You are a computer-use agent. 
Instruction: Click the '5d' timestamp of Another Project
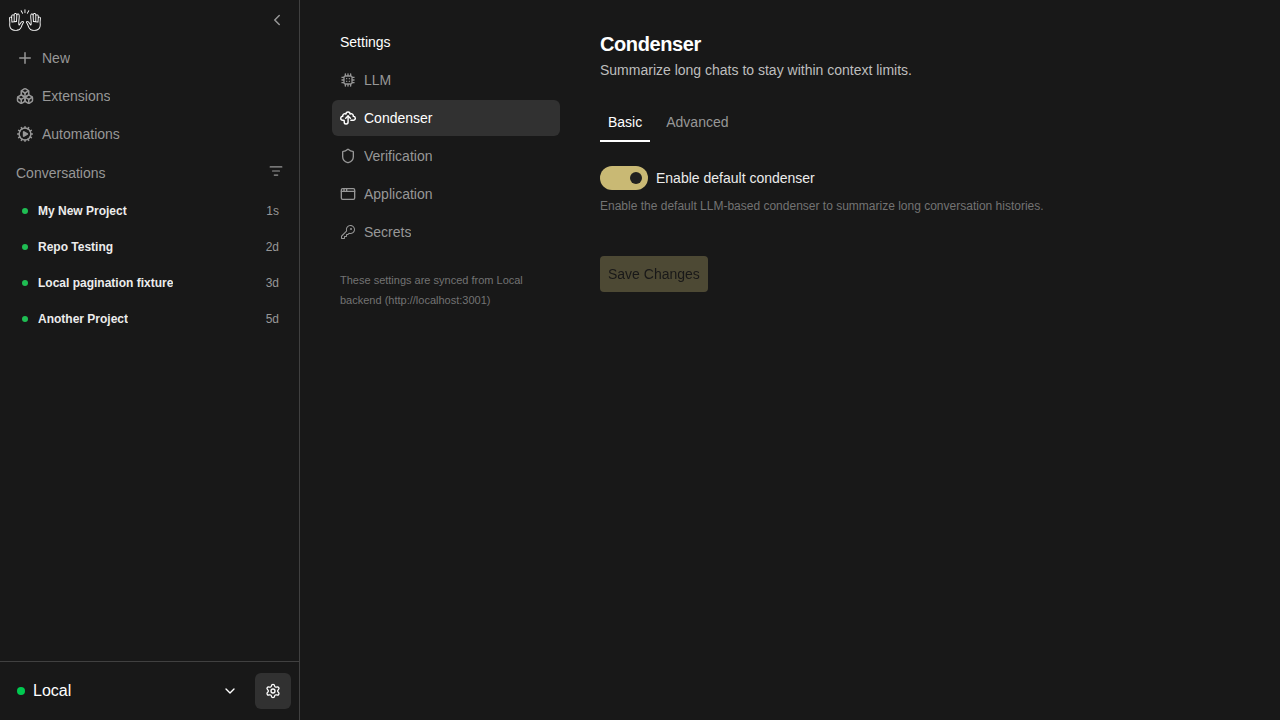(x=272, y=319)
